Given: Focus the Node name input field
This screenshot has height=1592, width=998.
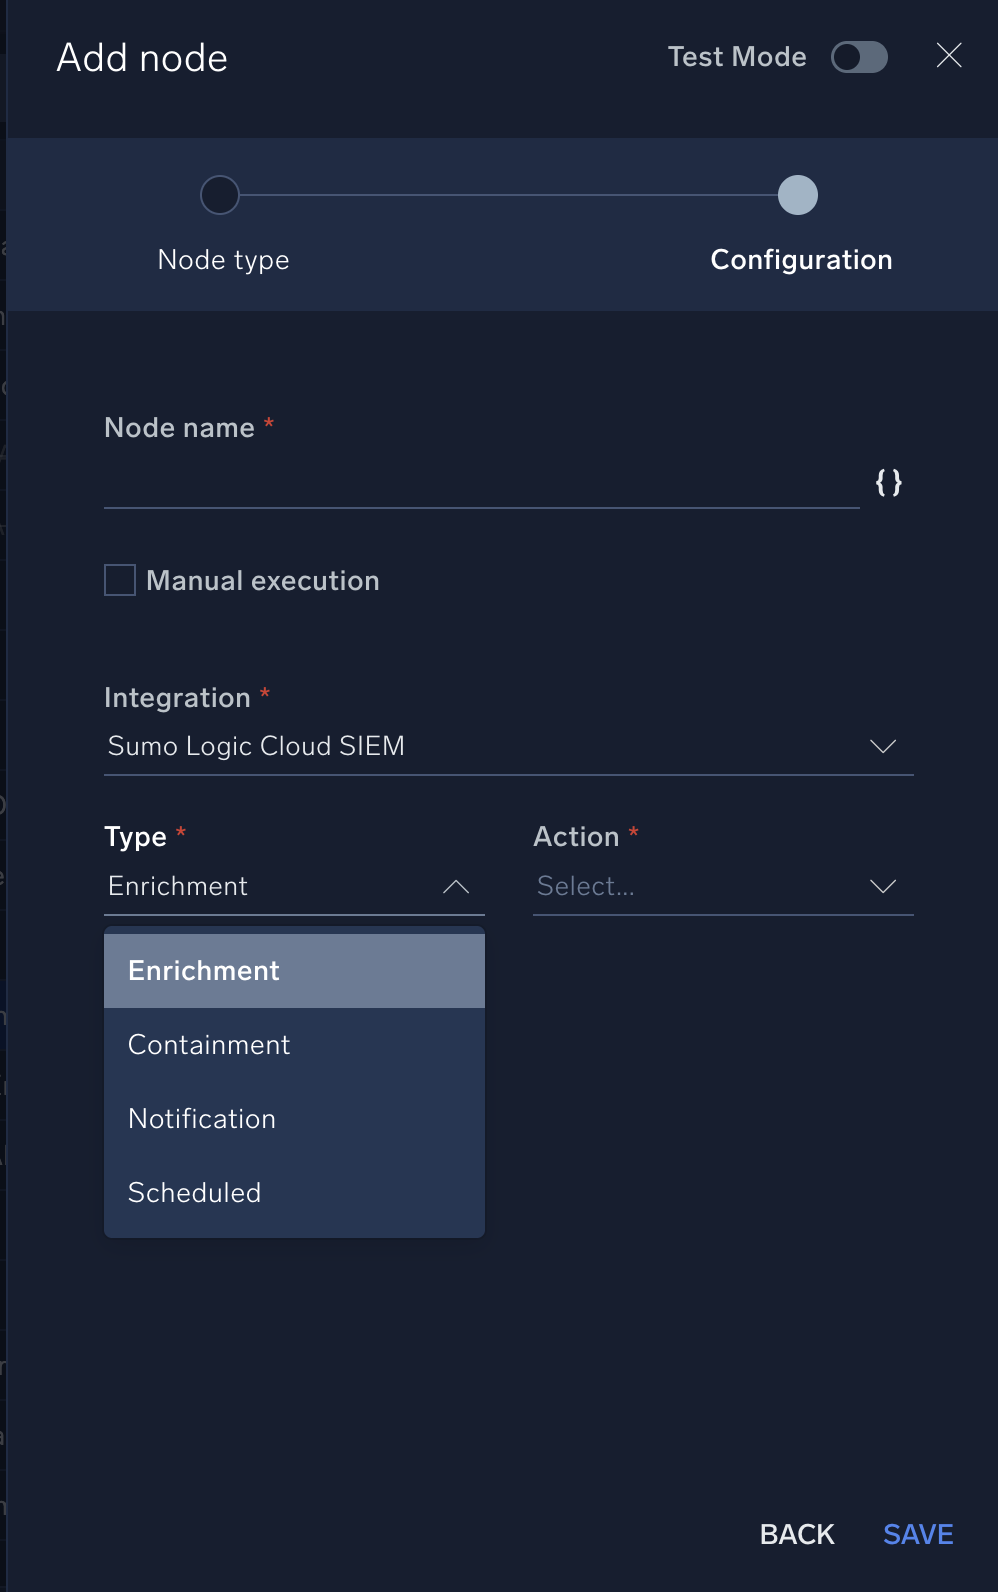Looking at the screenshot, I should [x=480, y=484].
